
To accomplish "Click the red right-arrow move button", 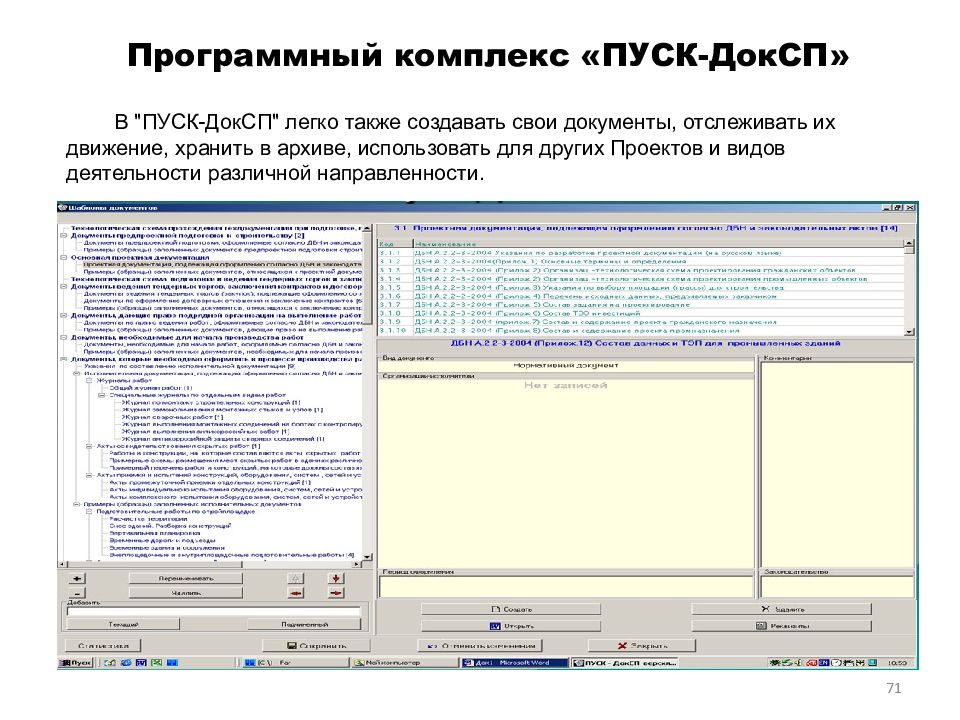I will 336,593.
